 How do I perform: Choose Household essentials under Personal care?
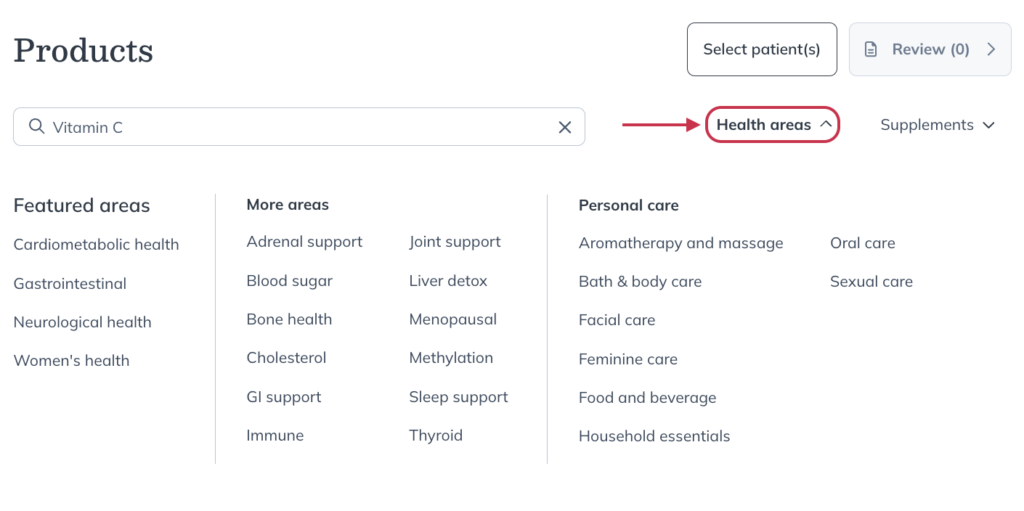point(654,436)
